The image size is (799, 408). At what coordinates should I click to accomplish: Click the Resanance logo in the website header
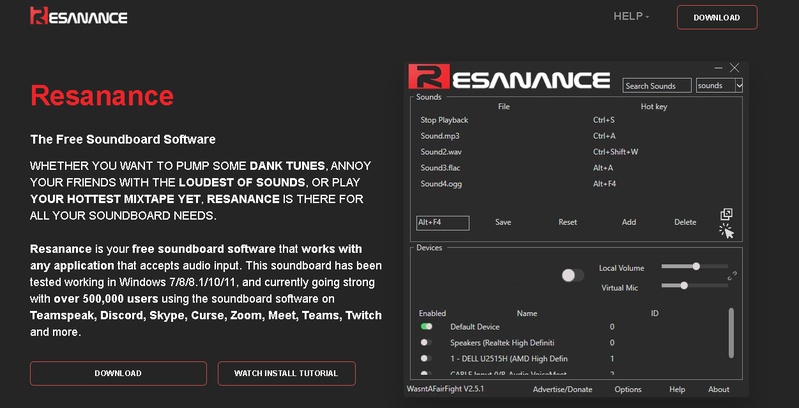click(x=78, y=16)
